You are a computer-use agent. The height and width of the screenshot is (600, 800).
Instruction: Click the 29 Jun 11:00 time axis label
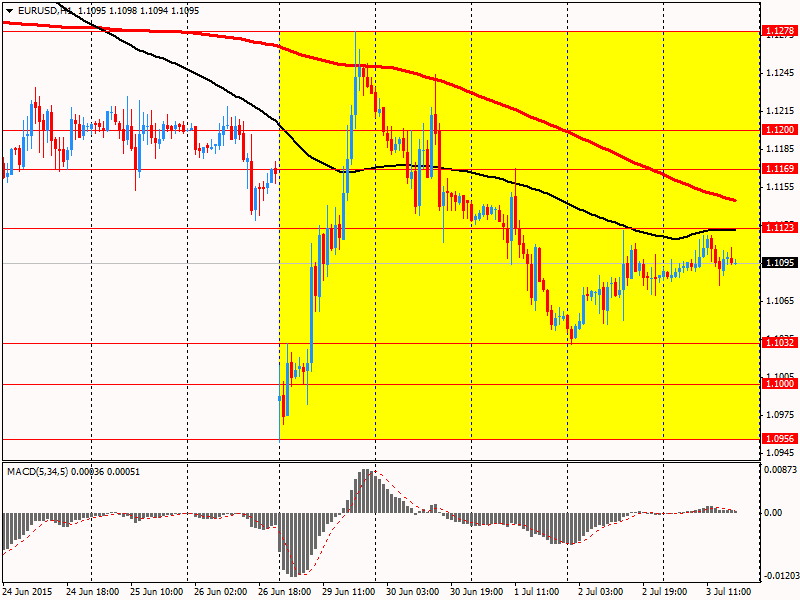[x=348, y=592]
